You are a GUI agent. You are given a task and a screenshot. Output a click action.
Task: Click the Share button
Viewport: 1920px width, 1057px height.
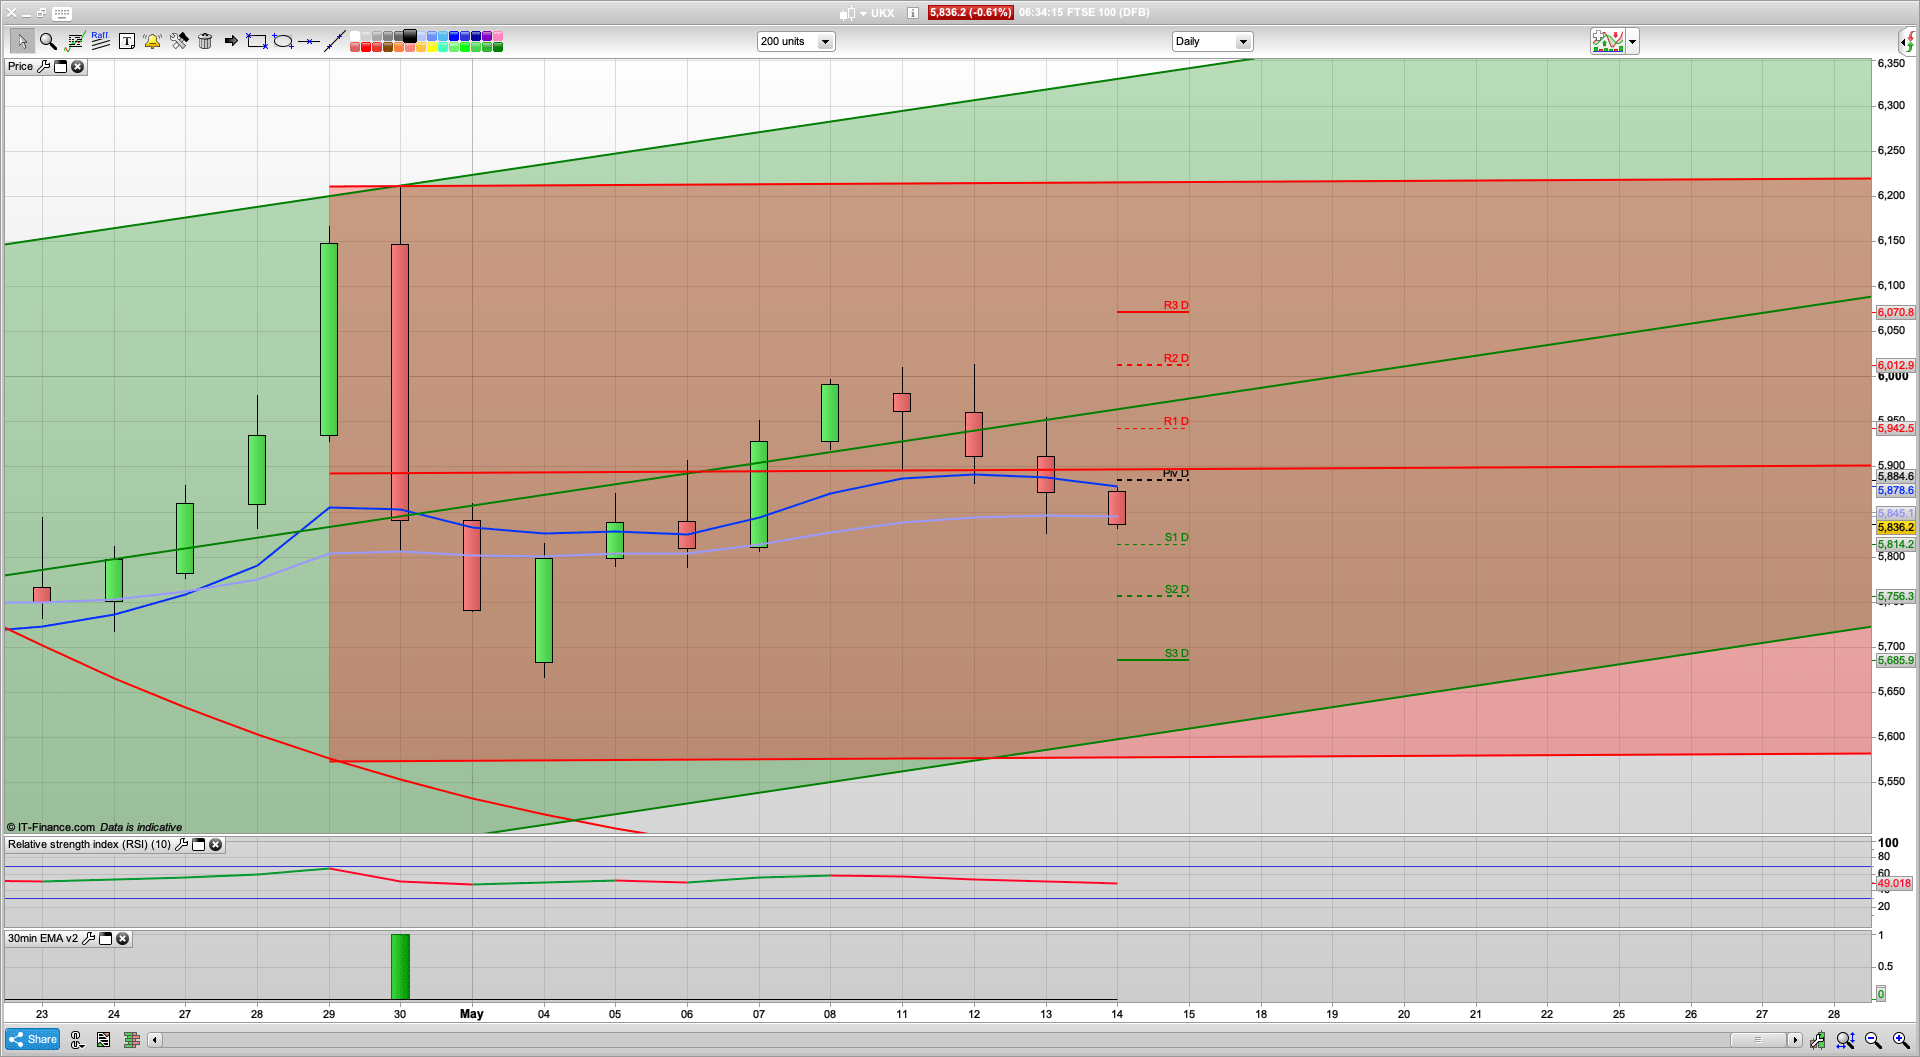click(33, 1040)
